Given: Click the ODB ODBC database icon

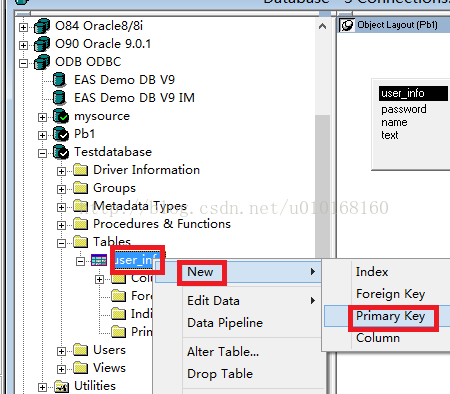Looking at the screenshot, I should 42,62.
